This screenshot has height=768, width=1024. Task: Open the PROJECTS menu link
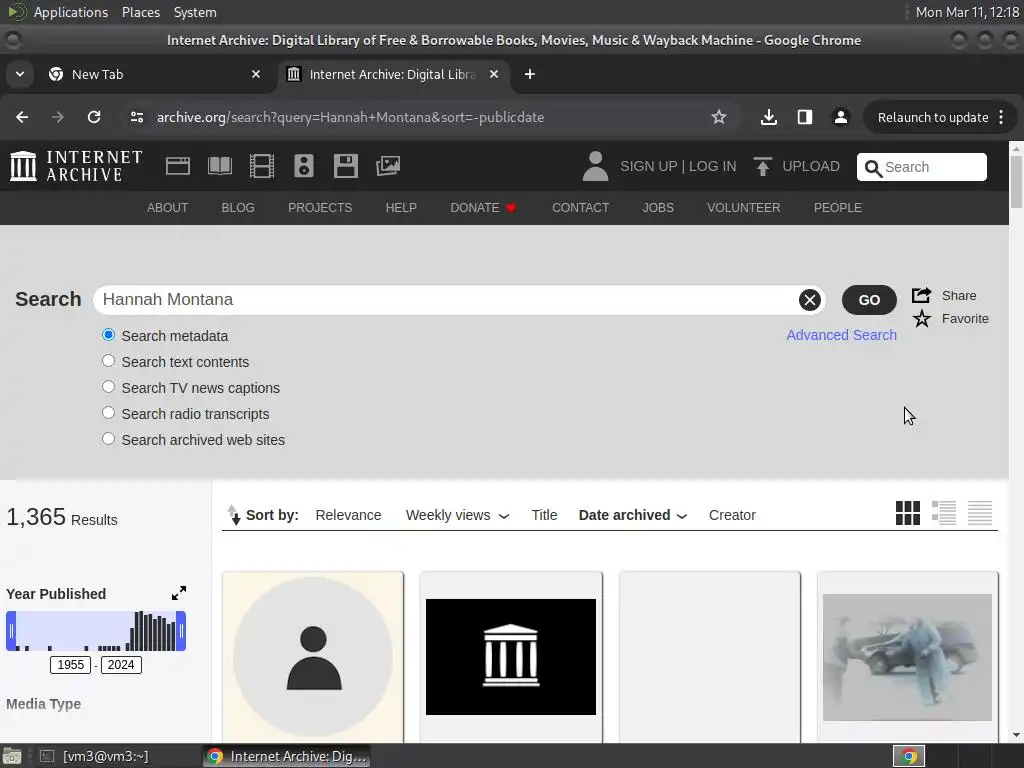(x=320, y=208)
